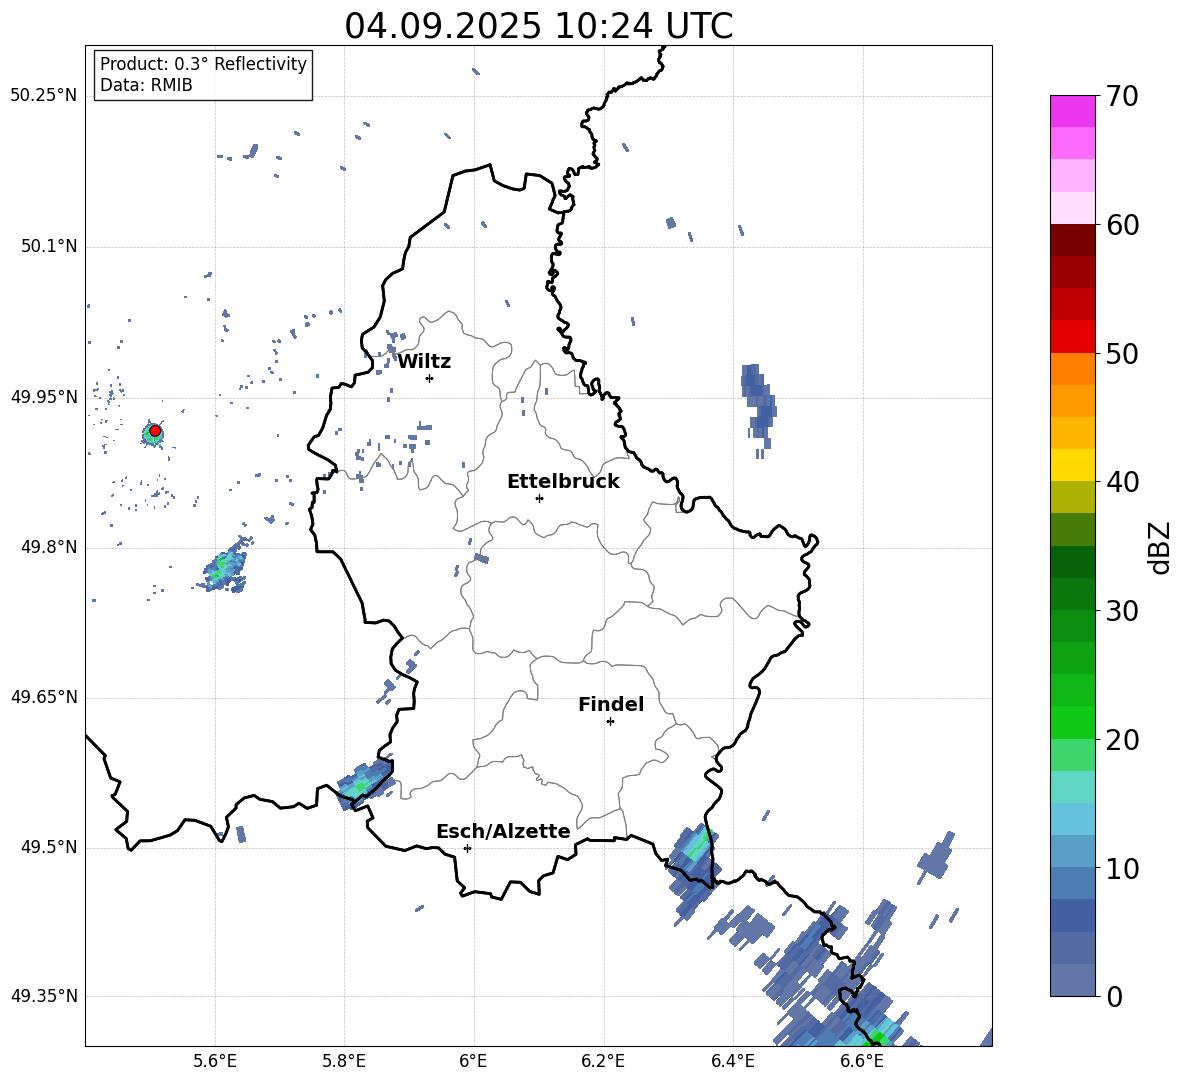Screen dimensions: 1184x1081
Task: Click the 0 tick label on colorbar
Action: tap(1114, 996)
